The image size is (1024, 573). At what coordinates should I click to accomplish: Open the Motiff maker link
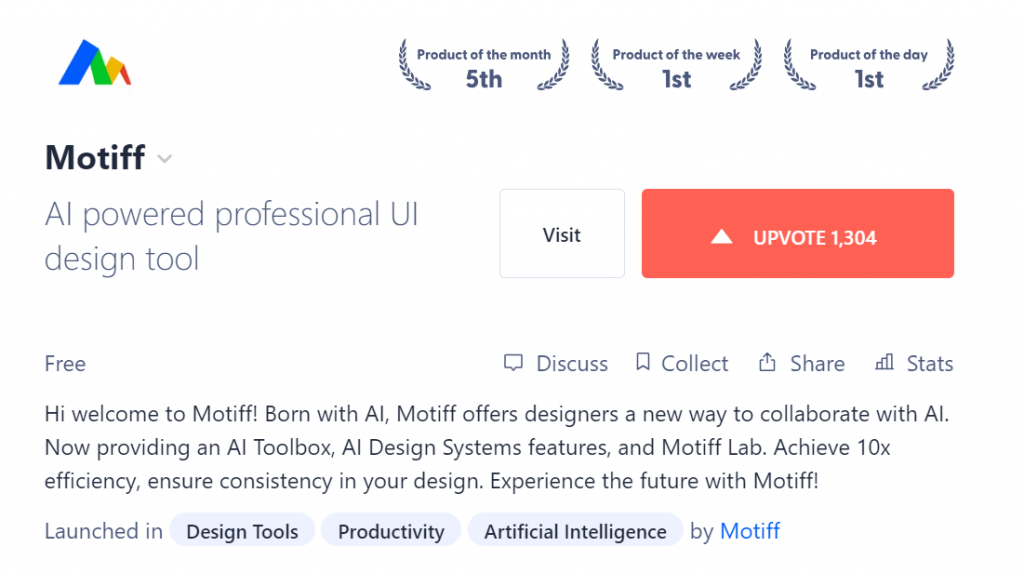tap(750, 531)
